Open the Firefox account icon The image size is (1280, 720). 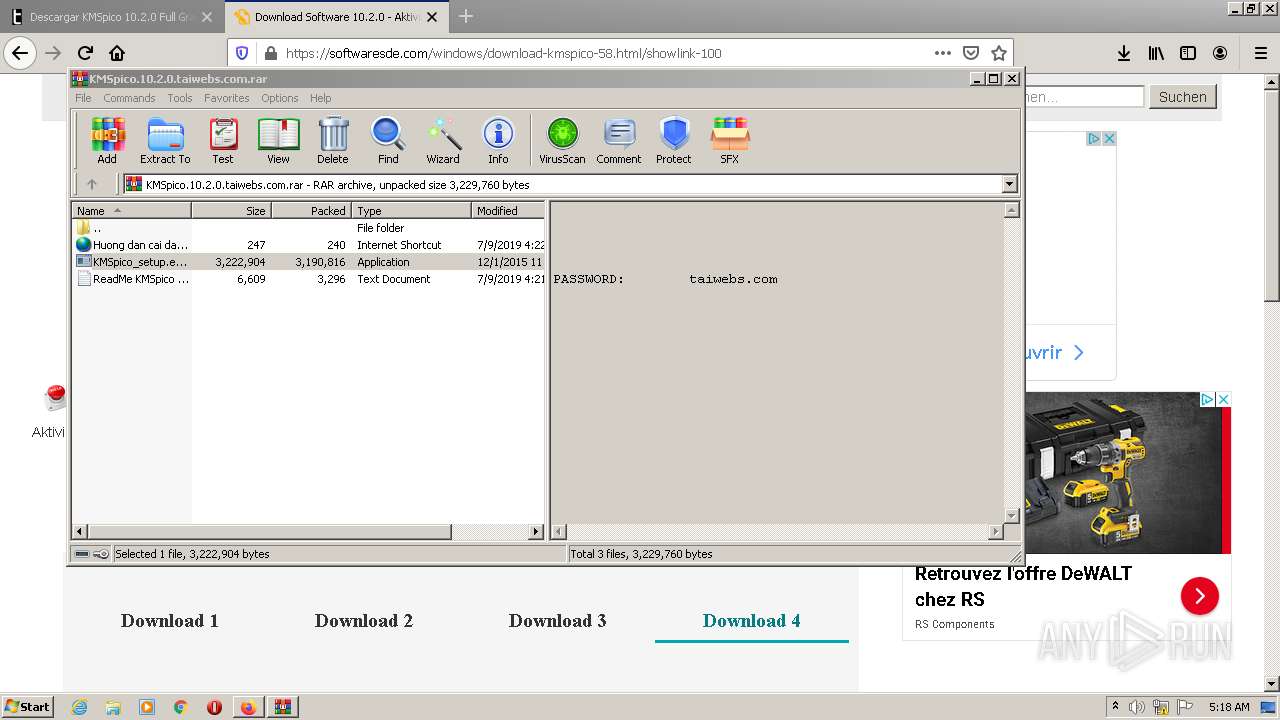(1220, 53)
